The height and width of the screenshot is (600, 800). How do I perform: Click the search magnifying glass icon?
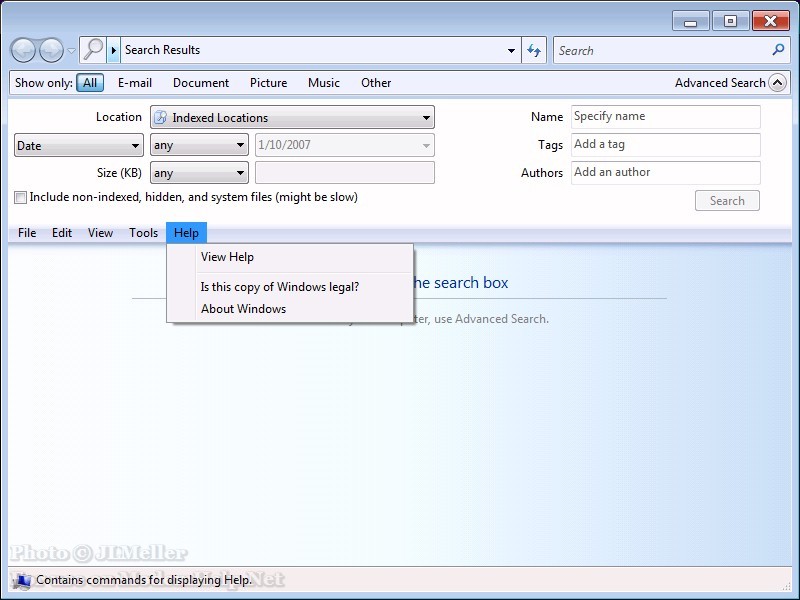779,50
